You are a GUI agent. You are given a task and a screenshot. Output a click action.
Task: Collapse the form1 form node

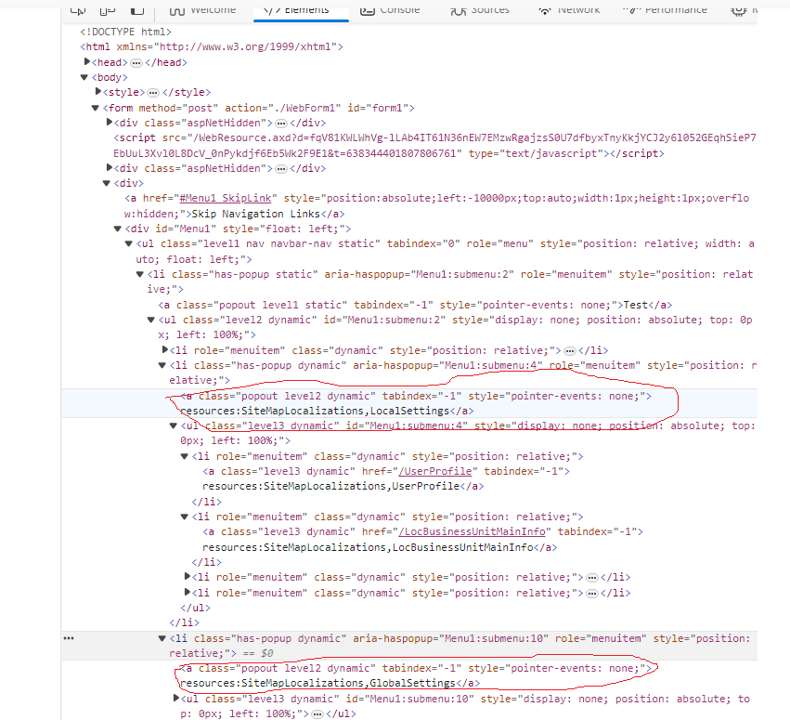pyautogui.click(x=95, y=107)
